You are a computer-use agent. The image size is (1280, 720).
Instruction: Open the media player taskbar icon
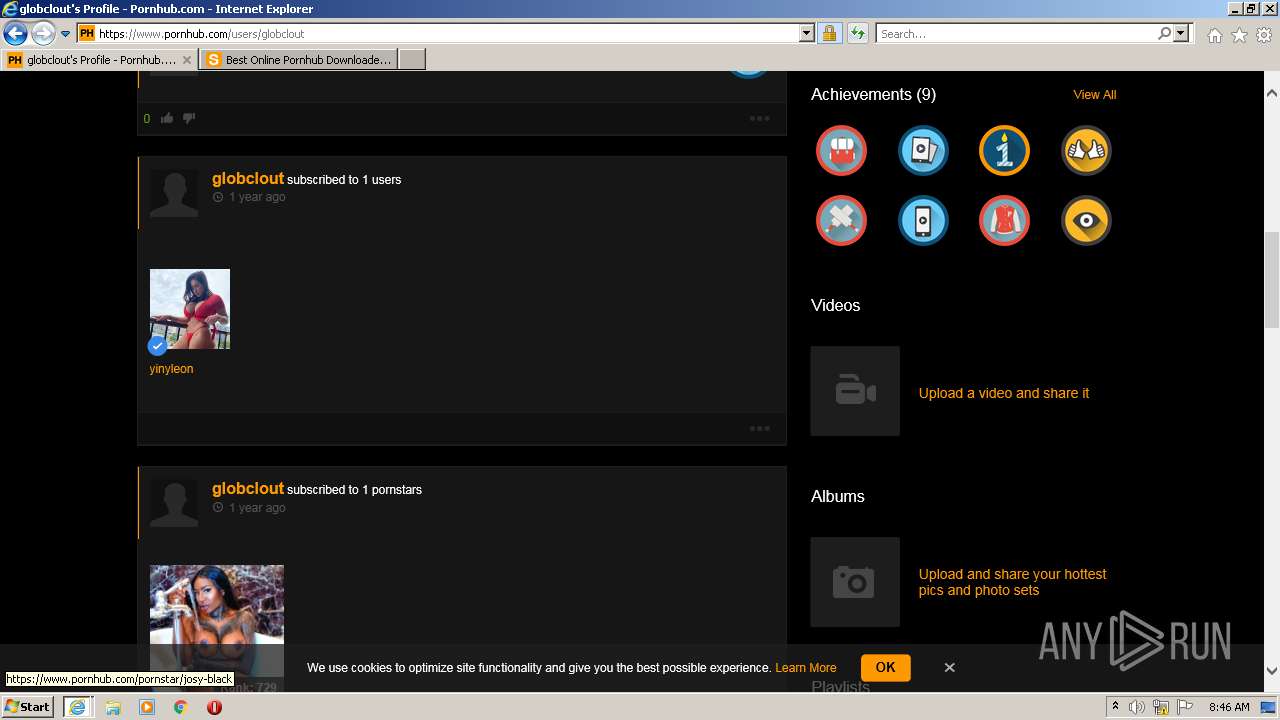[x=147, y=707]
